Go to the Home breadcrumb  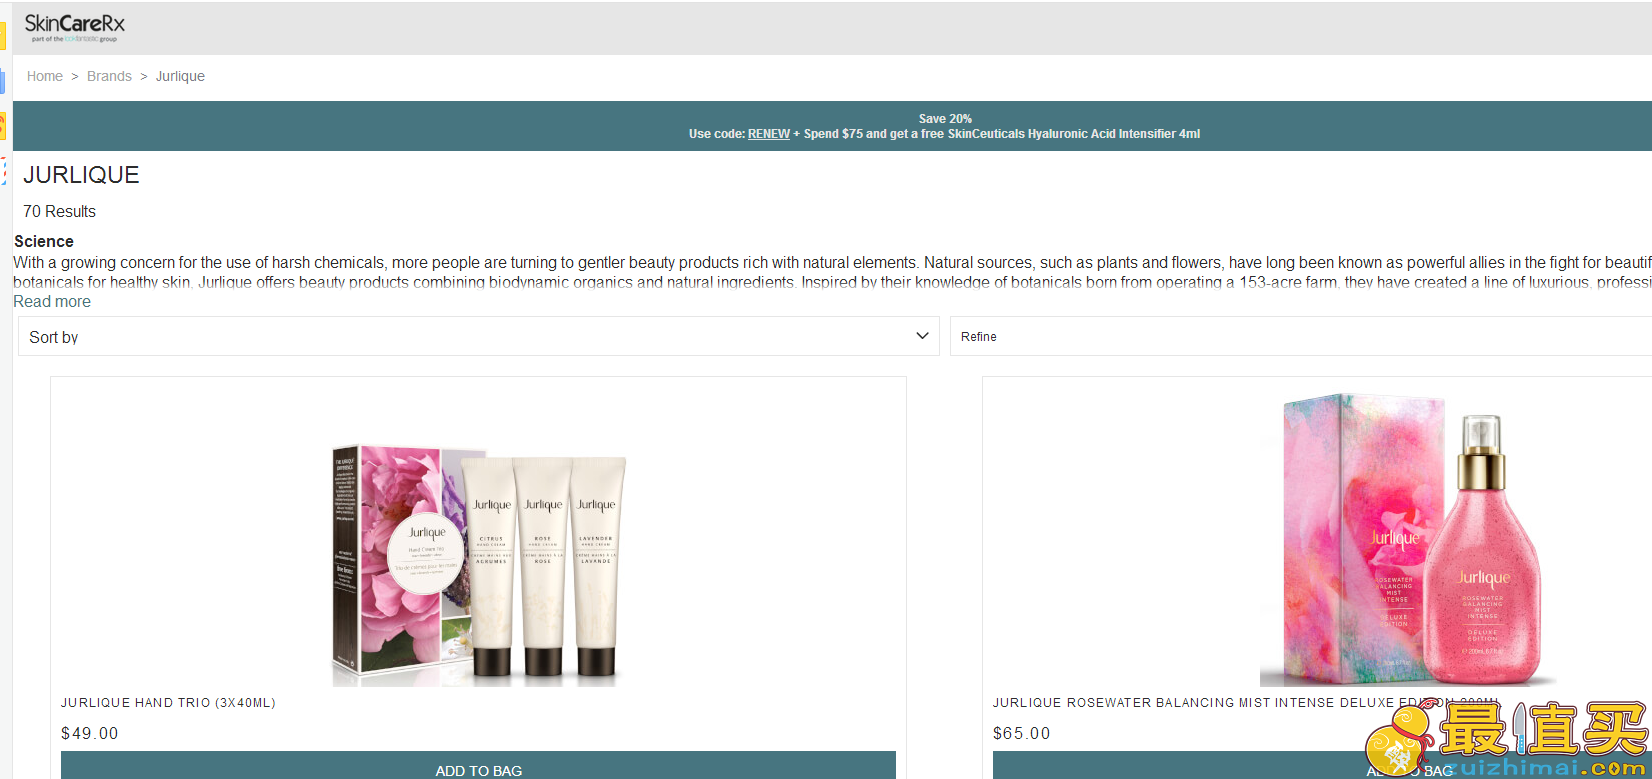click(45, 76)
